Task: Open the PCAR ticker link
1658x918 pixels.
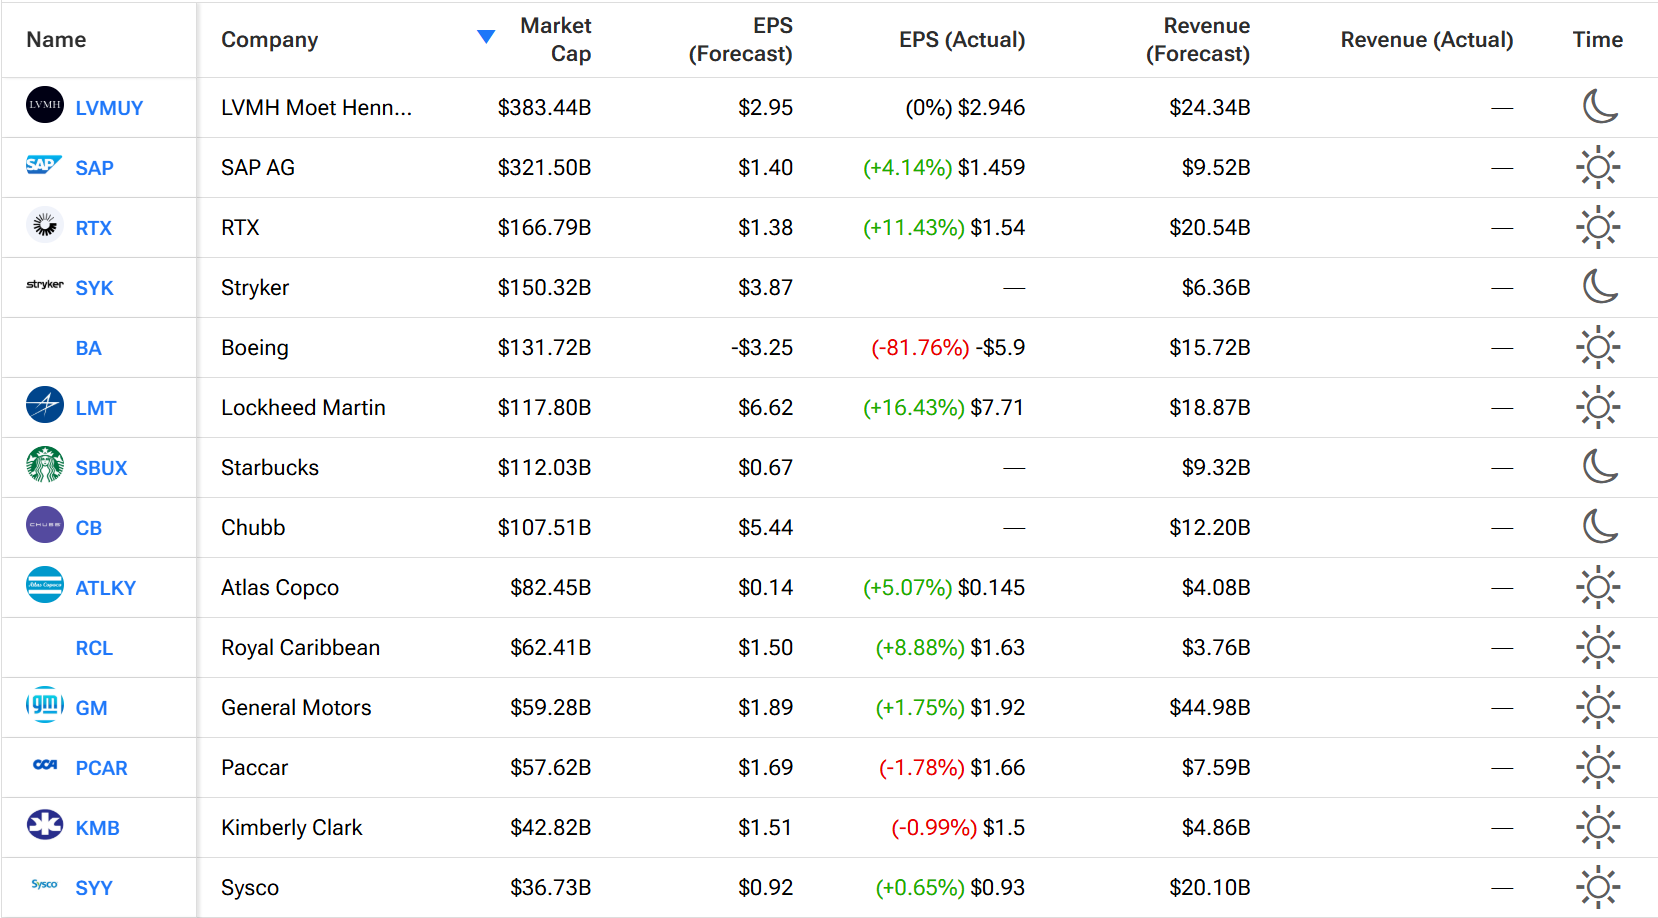Action: click(101, 768)
